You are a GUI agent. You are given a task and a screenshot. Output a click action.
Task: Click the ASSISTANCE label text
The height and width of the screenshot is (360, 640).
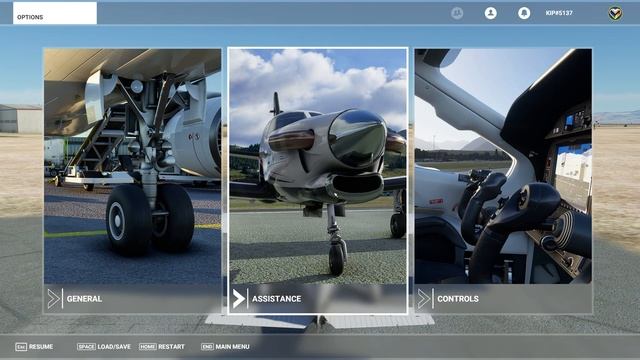276,299
